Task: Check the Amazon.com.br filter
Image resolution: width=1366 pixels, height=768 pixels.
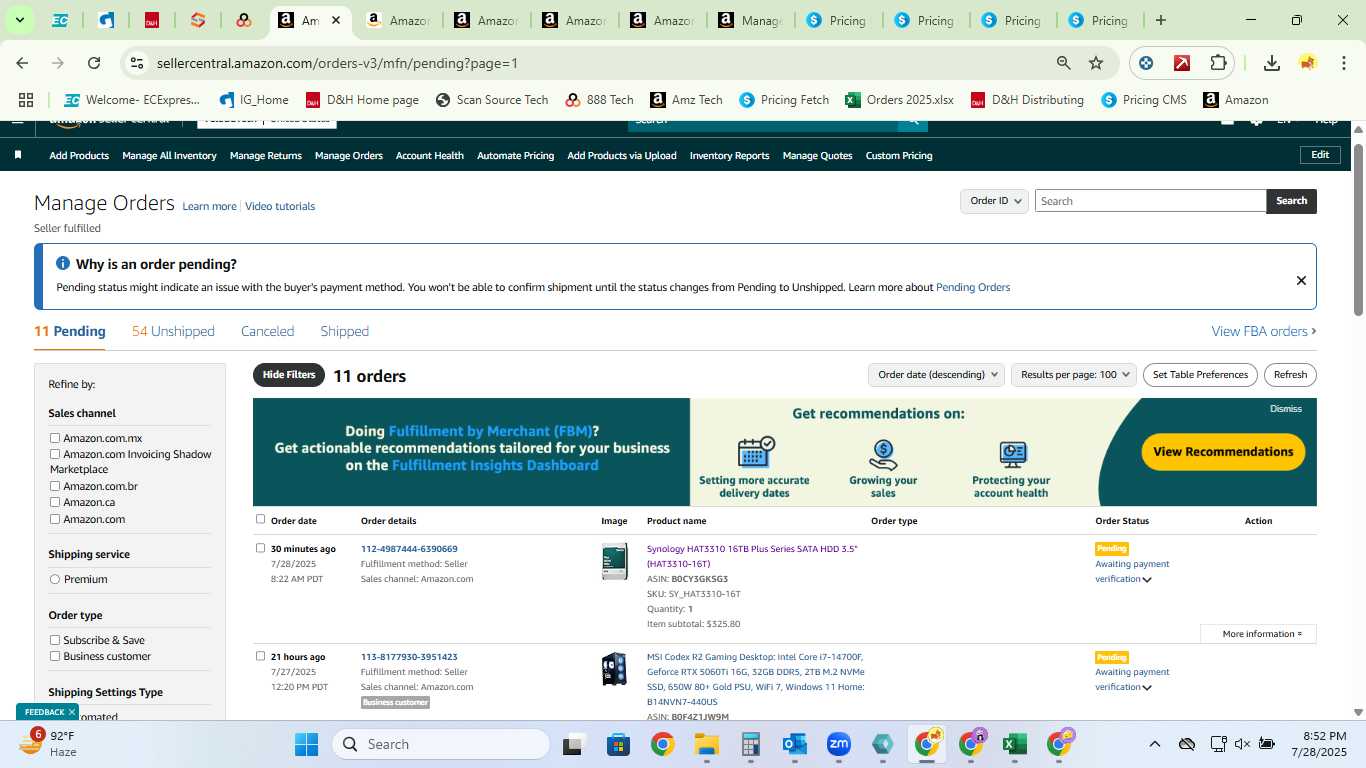Action: coord(55,486)
